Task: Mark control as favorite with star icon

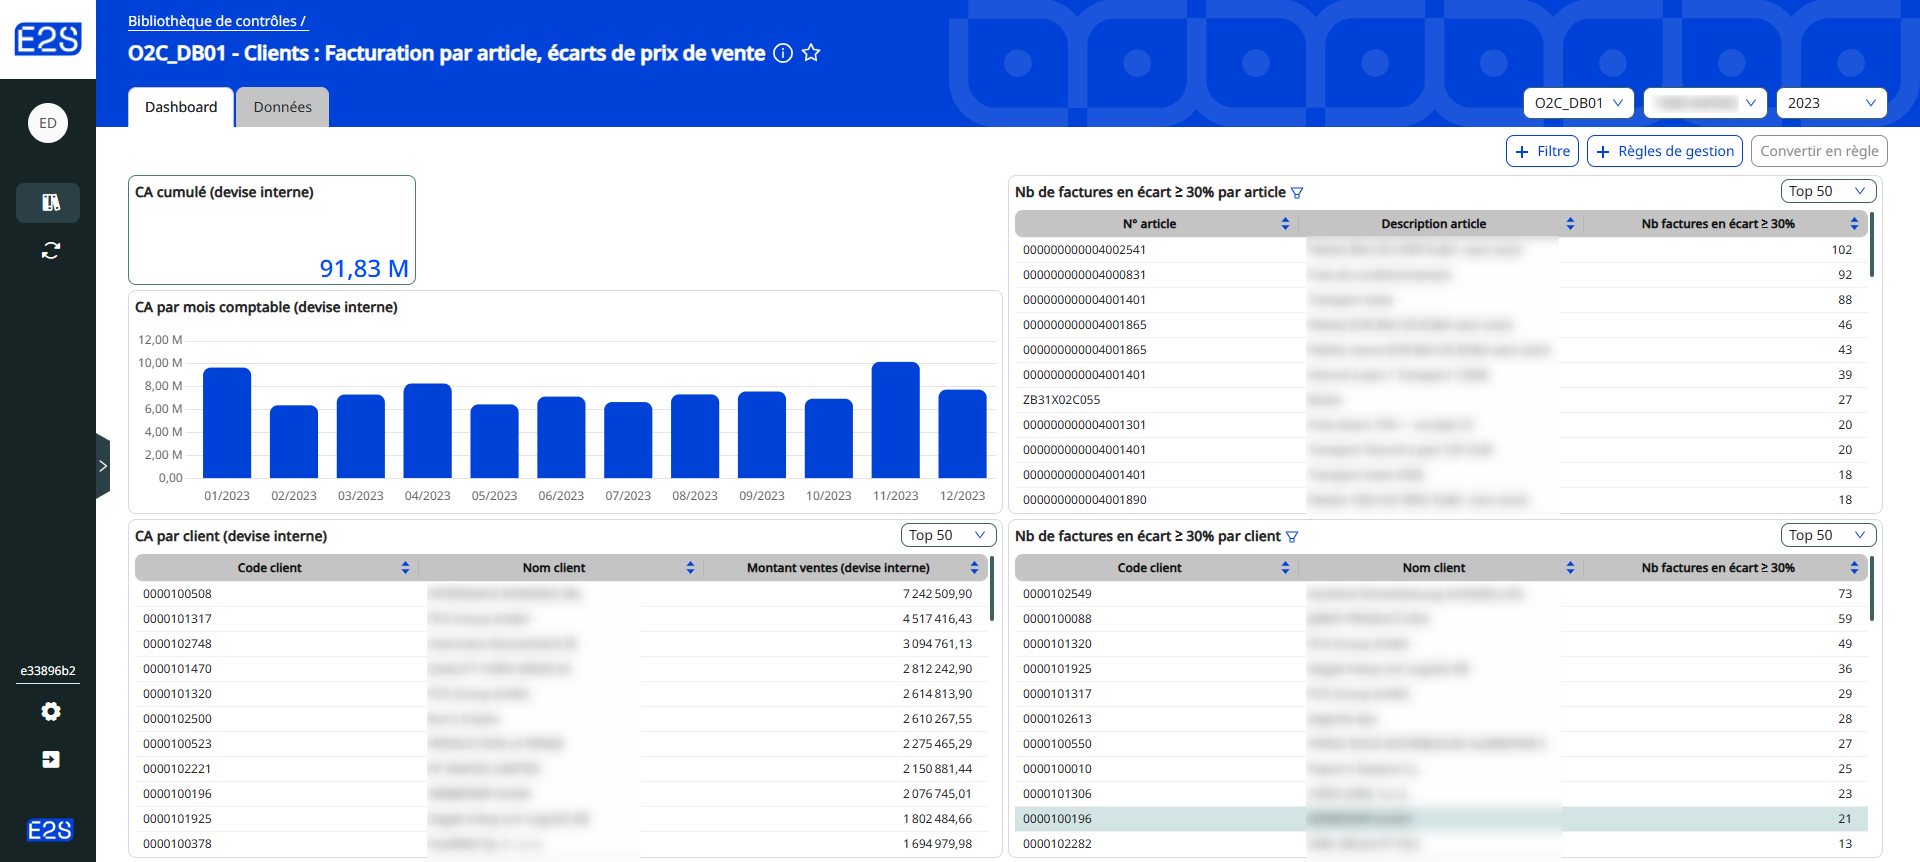Action: tap(811, 53)
